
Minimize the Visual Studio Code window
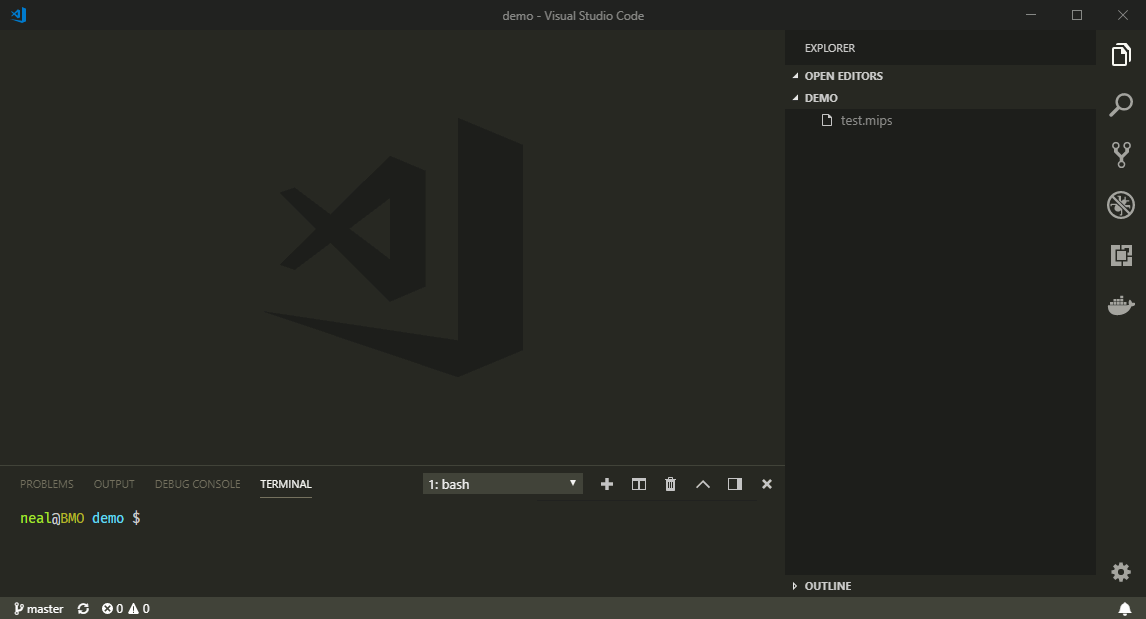[1031, 15]
